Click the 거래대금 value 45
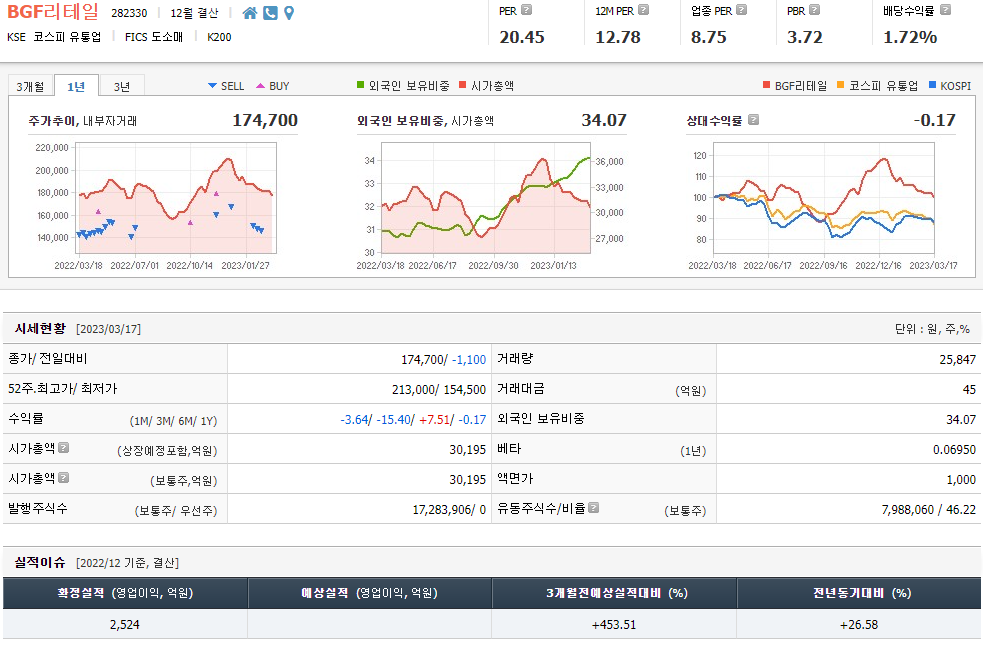The height and width of the screenshot is (645, 983). (969, 390)
